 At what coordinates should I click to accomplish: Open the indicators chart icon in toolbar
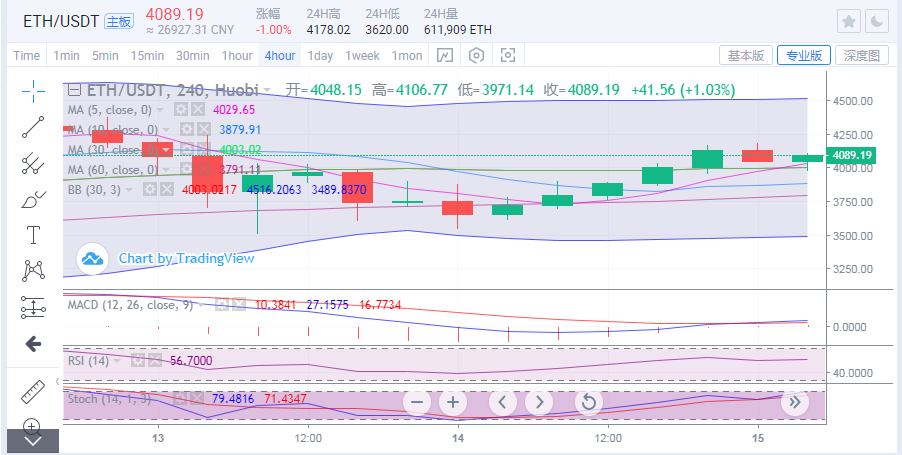[x=445, y=55]
